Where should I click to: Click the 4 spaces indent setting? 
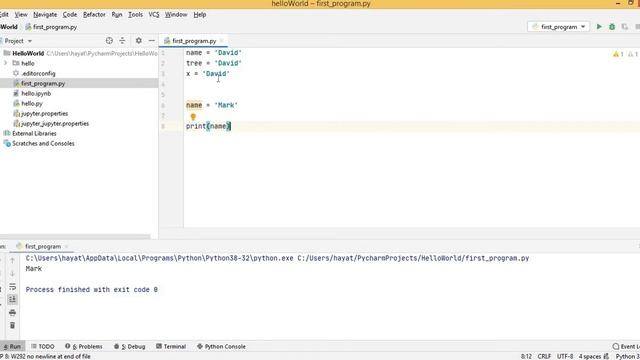pos(590,356)
